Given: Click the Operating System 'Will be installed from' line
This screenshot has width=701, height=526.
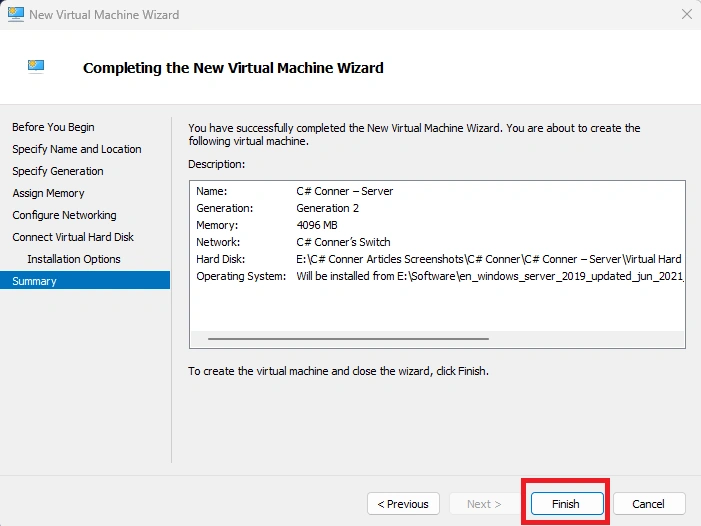Looking at the screenshot, I should 490,276.
